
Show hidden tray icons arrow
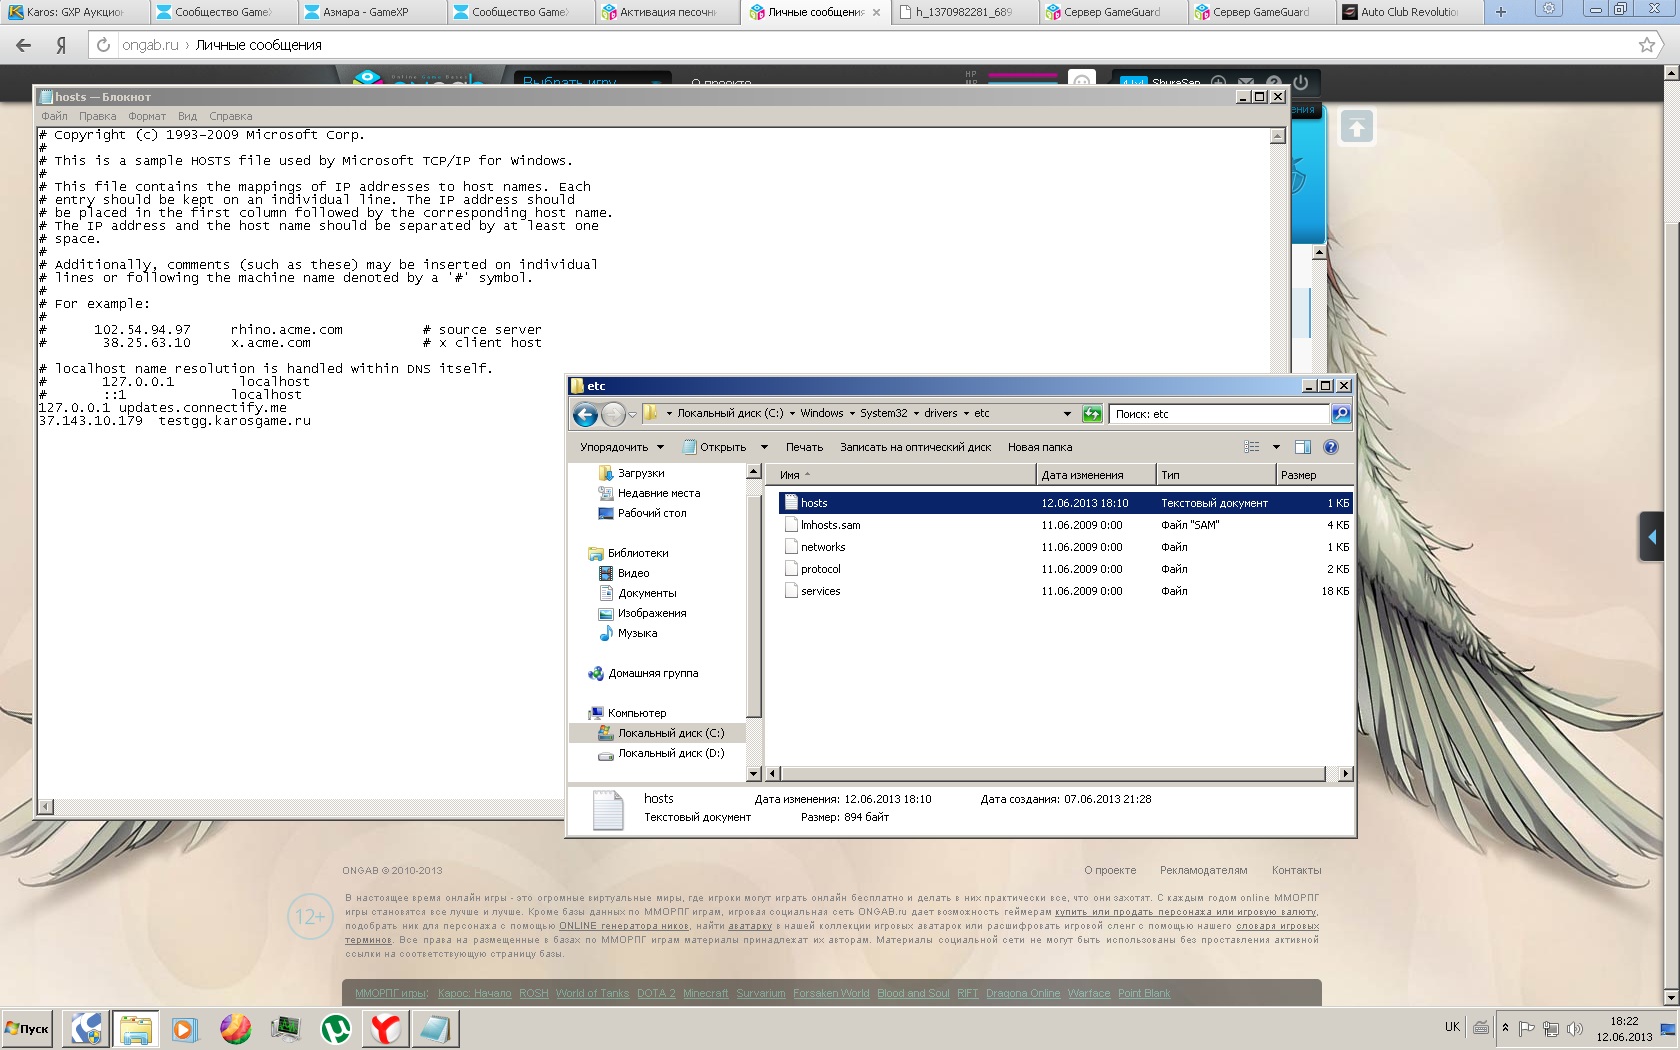click(1505, 1028)
